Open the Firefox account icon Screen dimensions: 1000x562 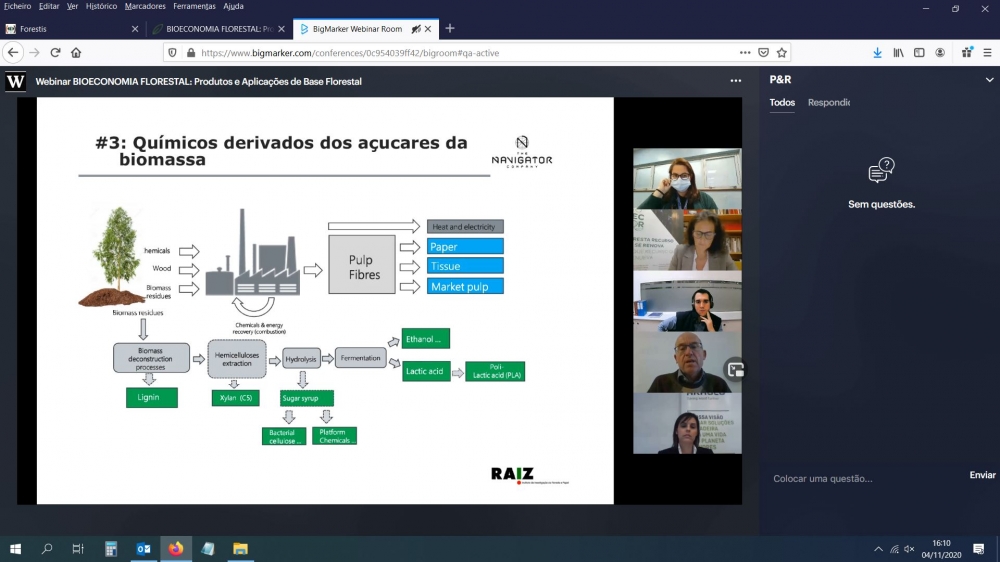tap(940, 53)
